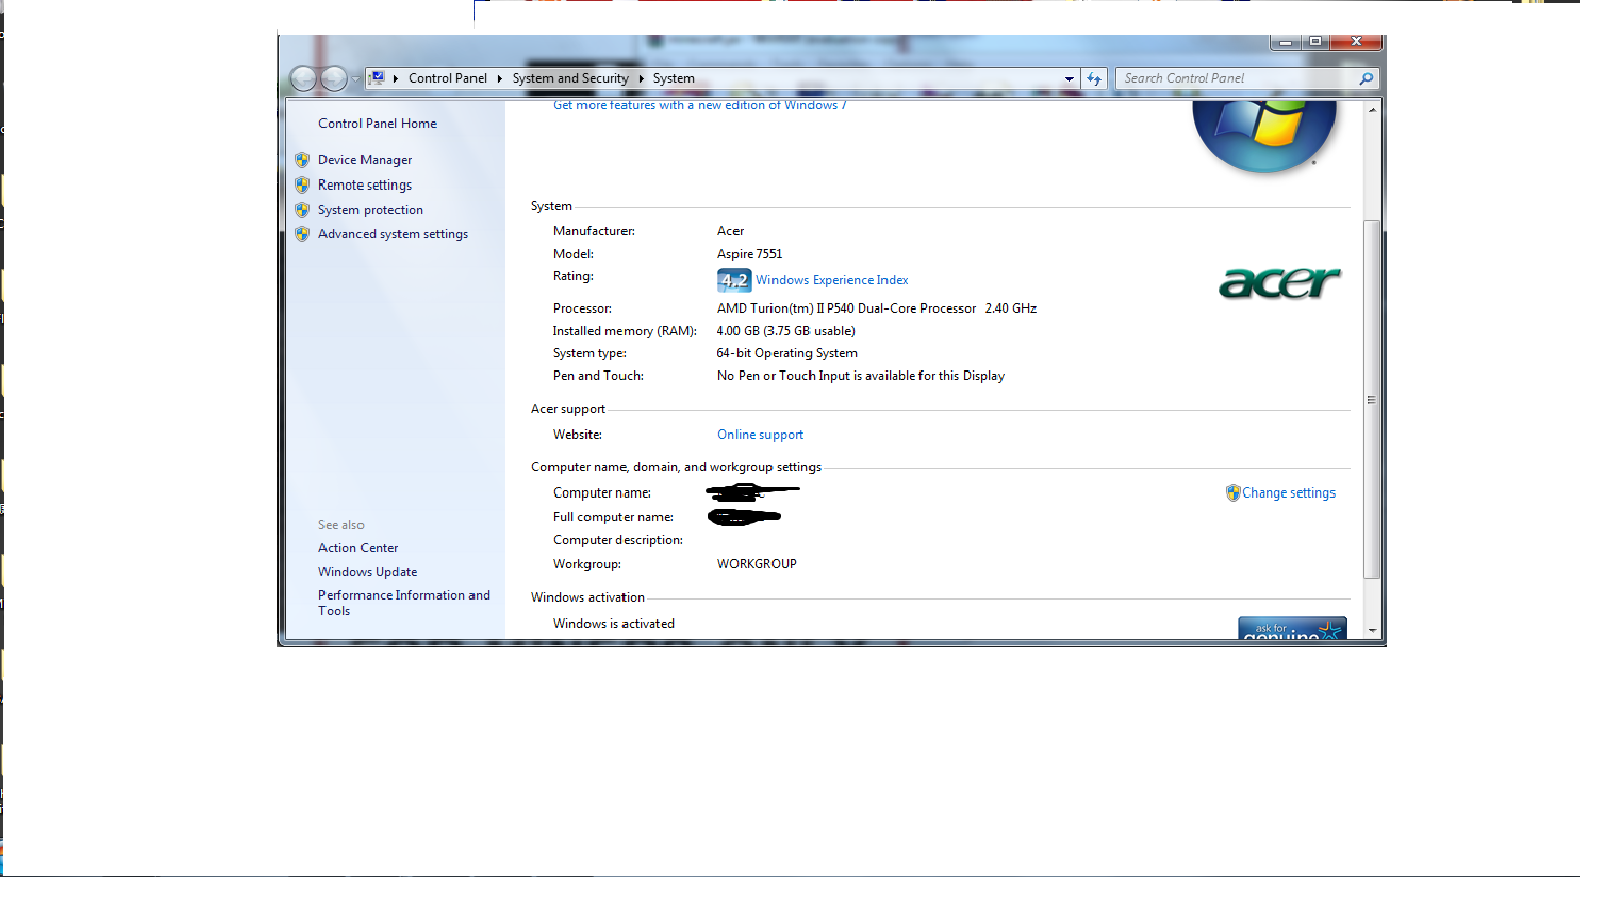Open Control Panel Home
This screenshot has width=1600, height=900.
377,124
